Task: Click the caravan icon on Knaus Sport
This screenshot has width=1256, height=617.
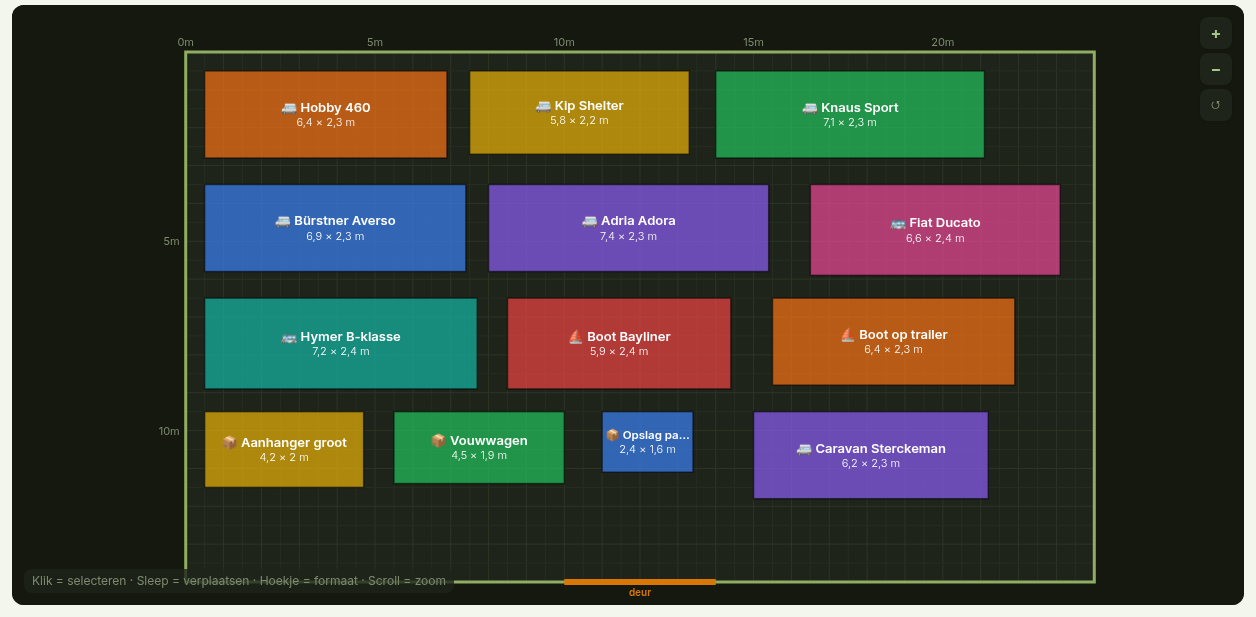Action: 810,108
